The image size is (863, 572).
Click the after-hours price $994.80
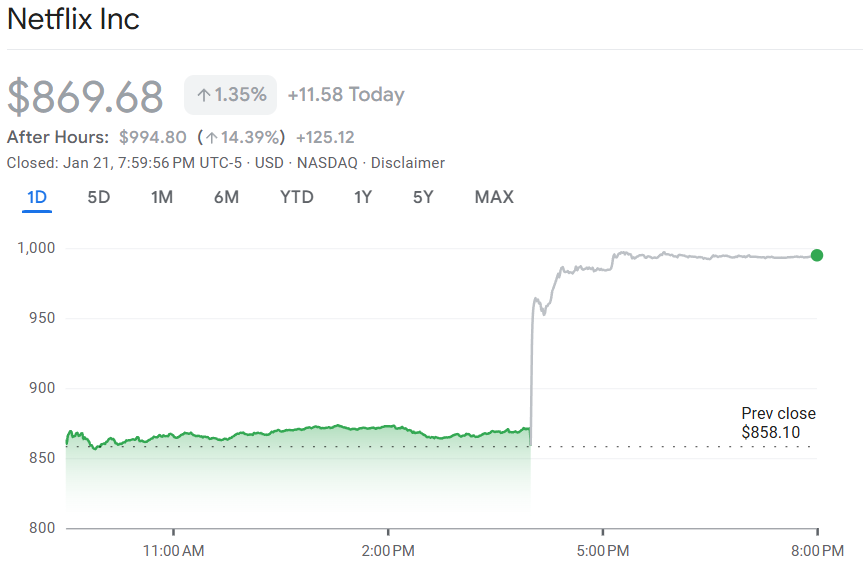152,137
